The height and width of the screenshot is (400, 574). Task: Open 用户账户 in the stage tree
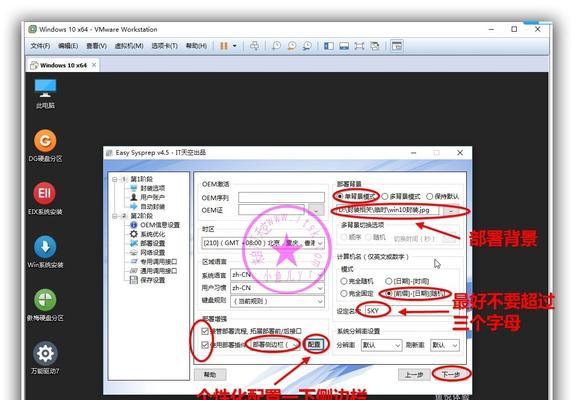point(152,197)
